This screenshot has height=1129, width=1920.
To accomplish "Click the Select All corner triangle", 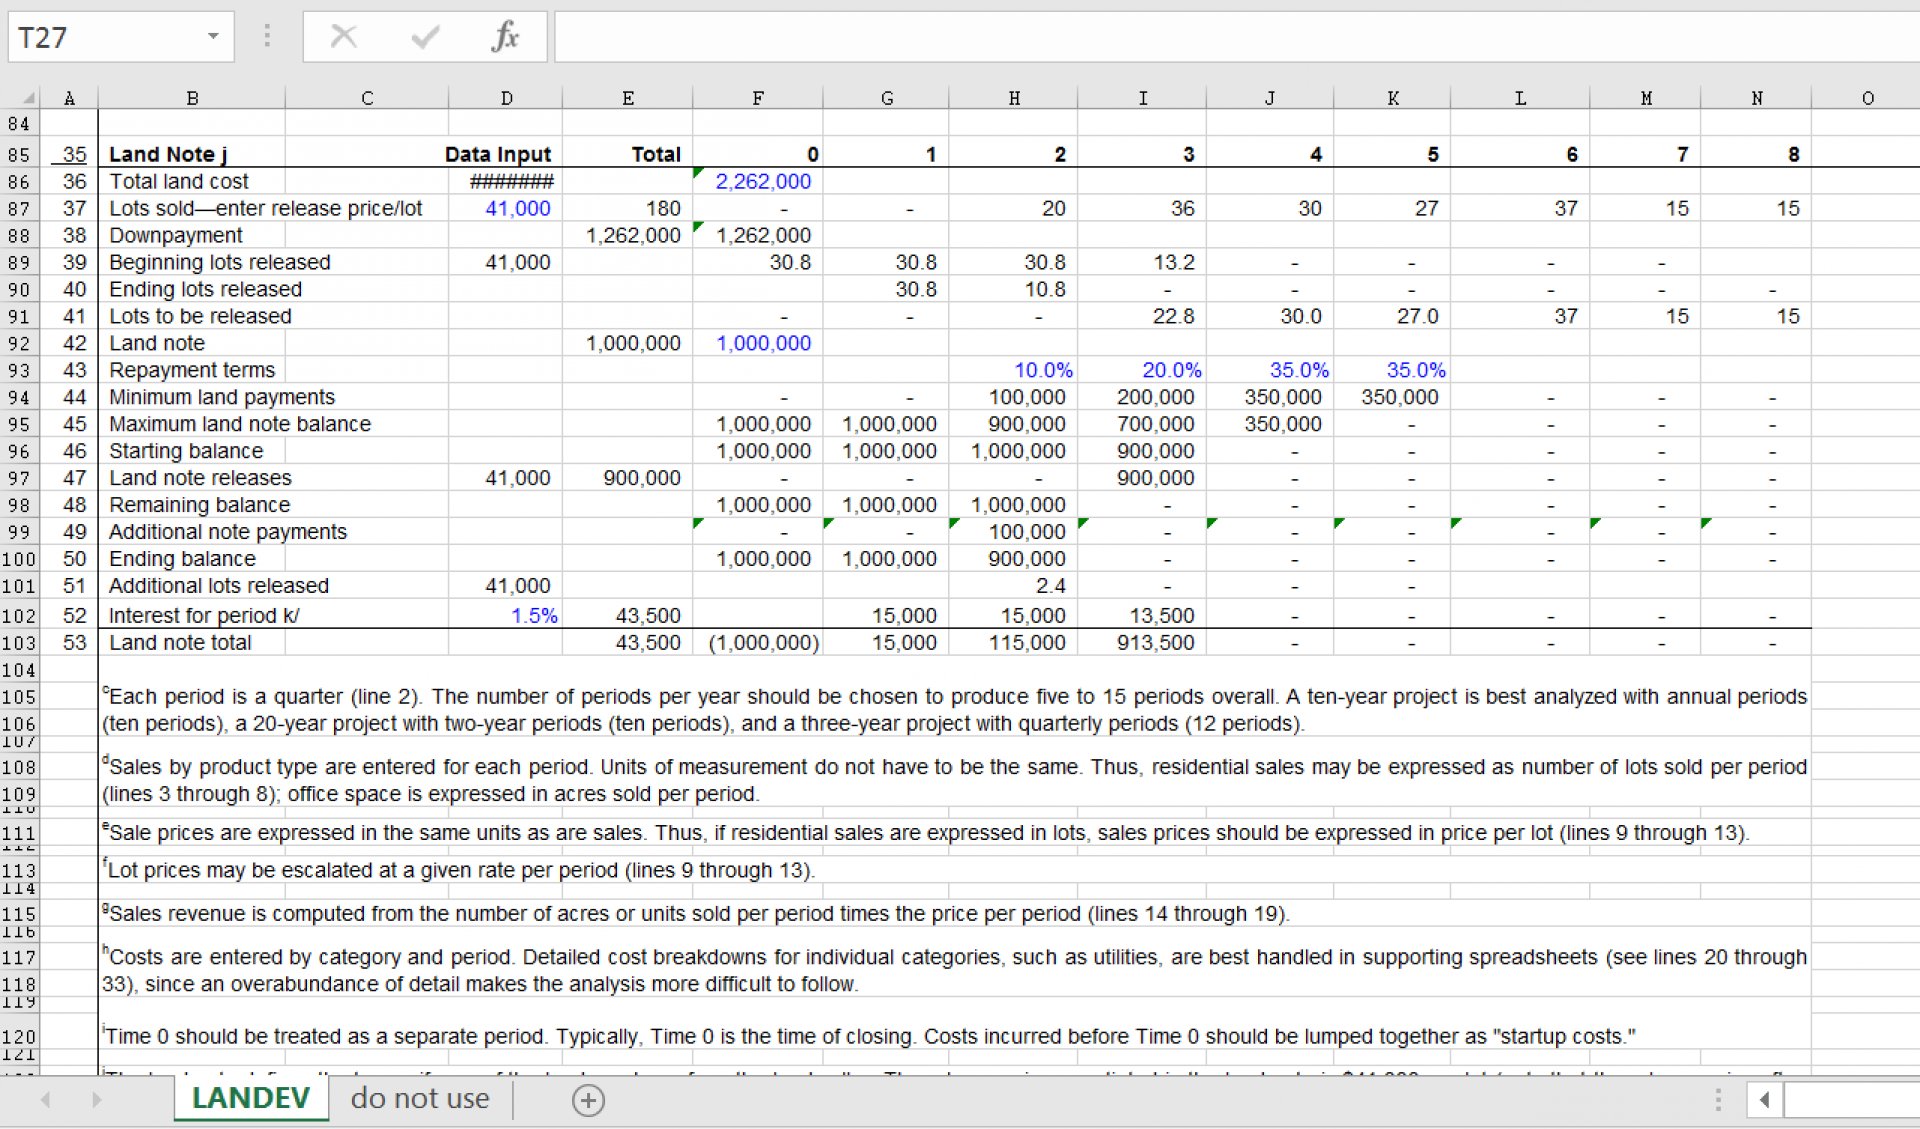I will click(28, 98).
